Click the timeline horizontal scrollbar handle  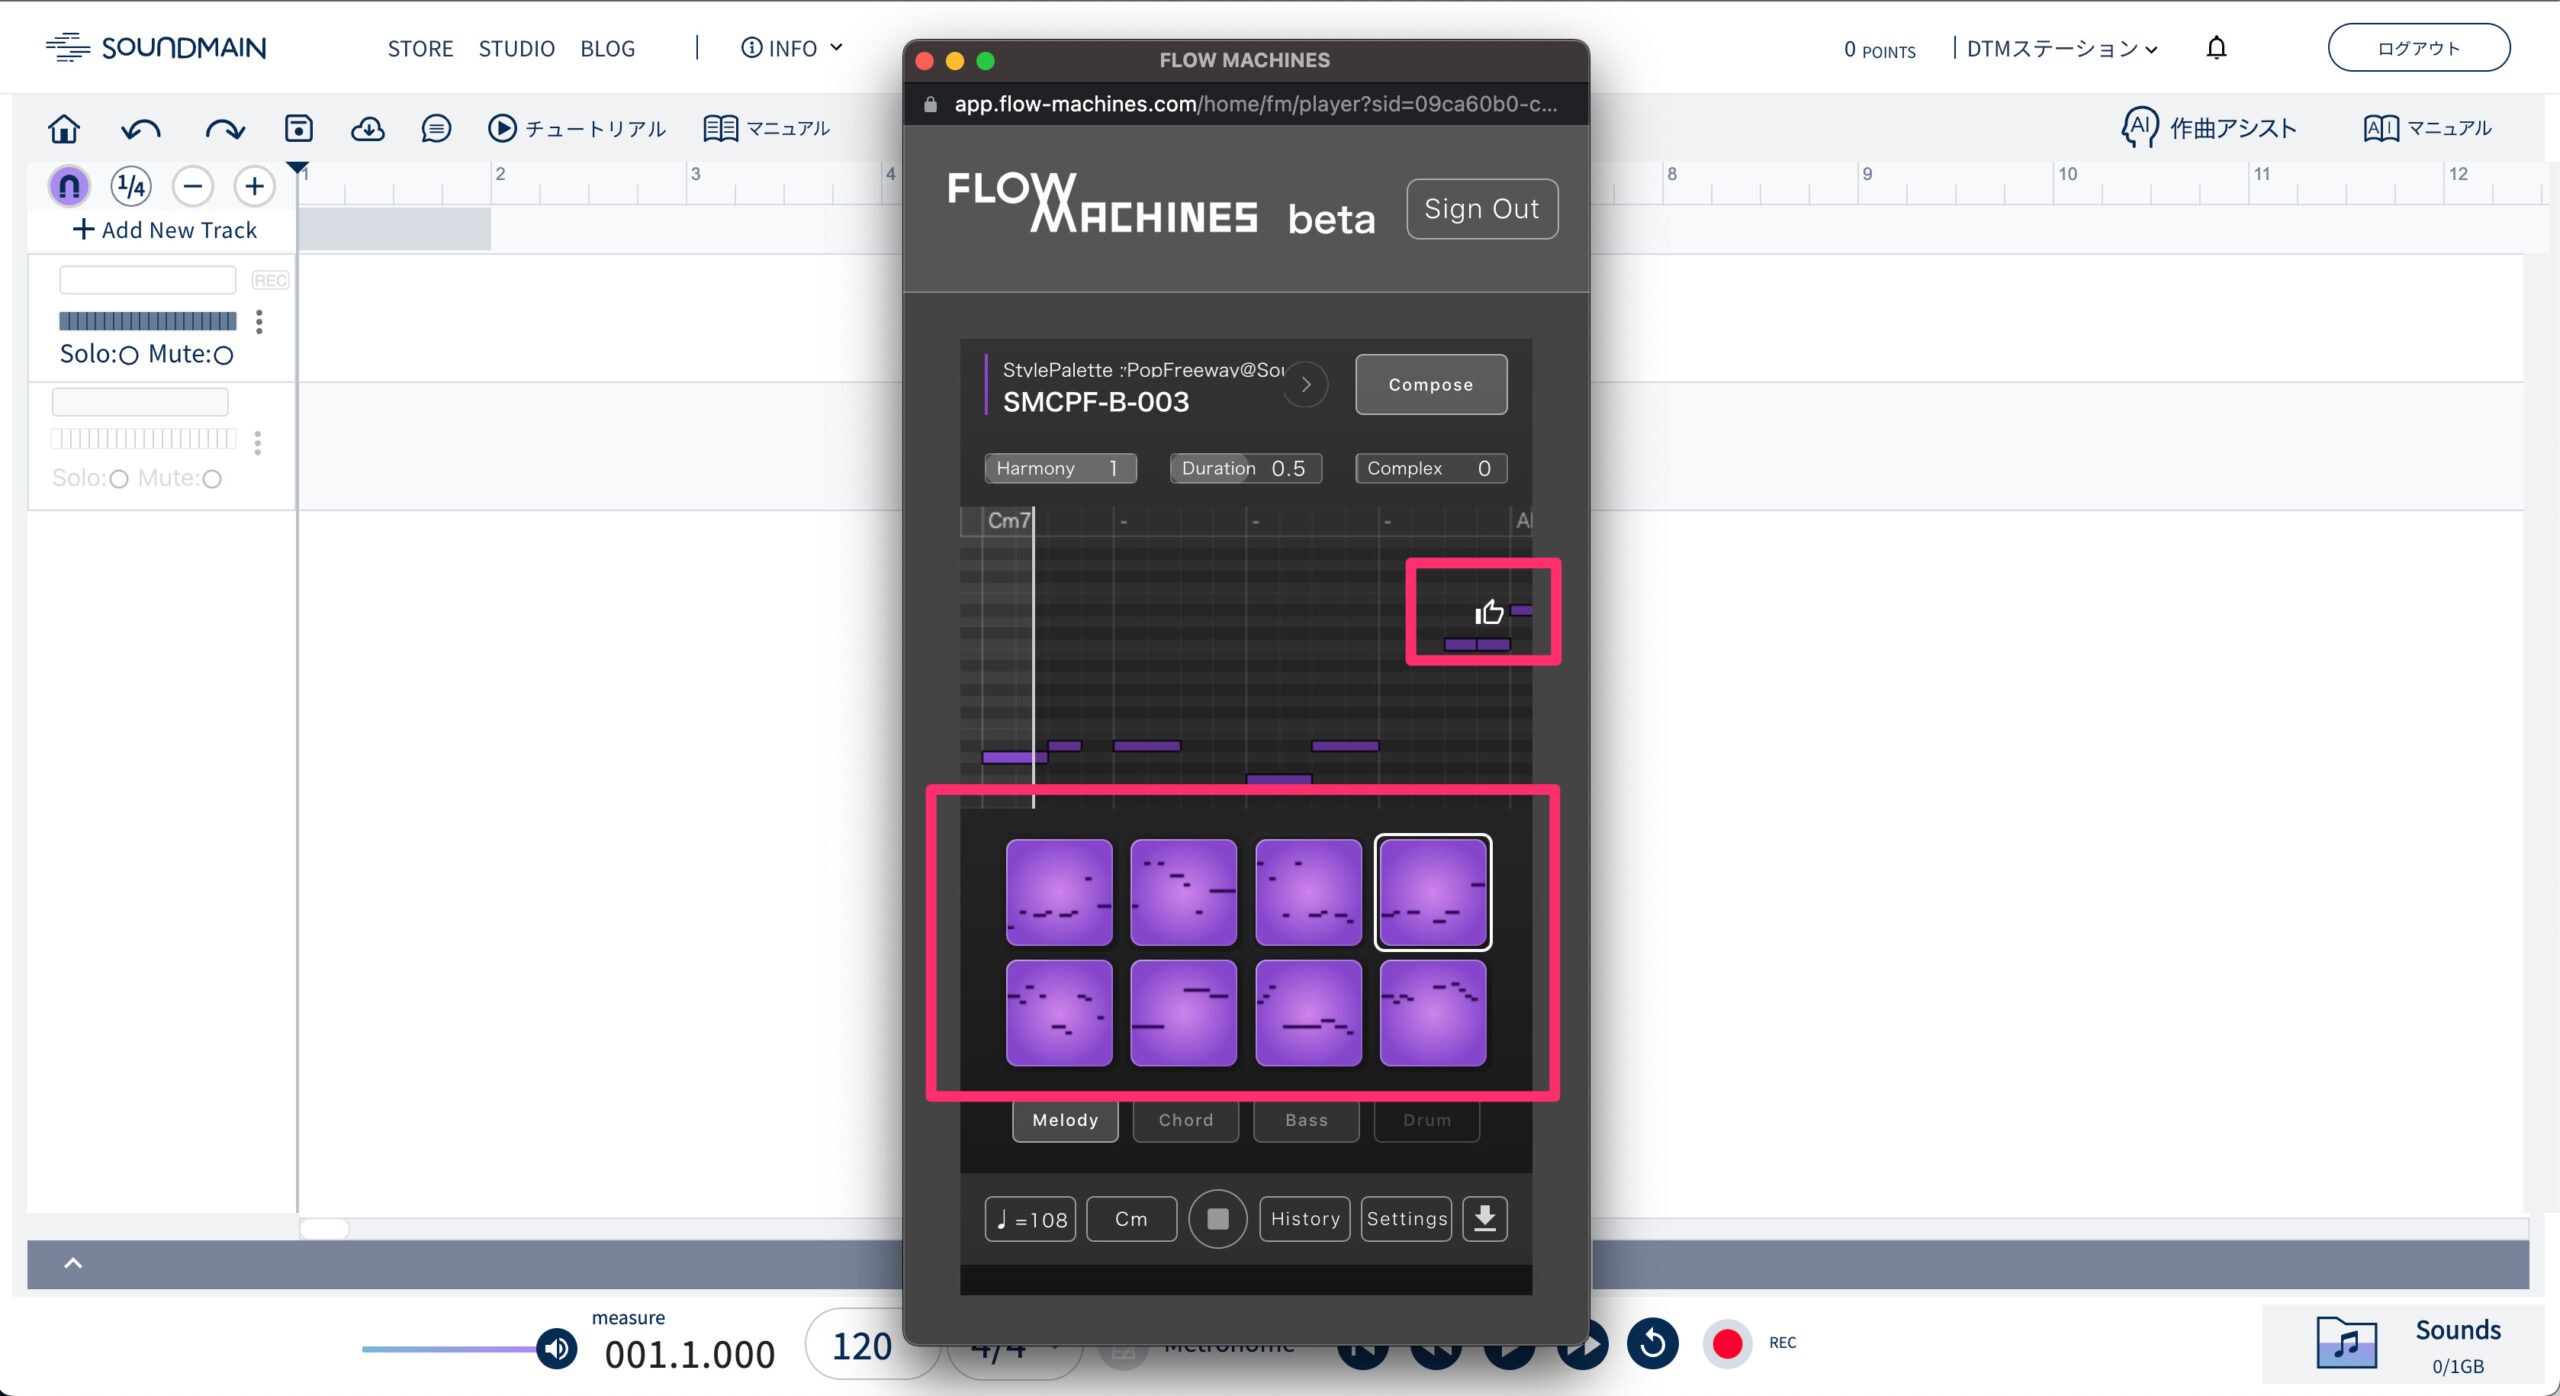[x=324, y=1228]
